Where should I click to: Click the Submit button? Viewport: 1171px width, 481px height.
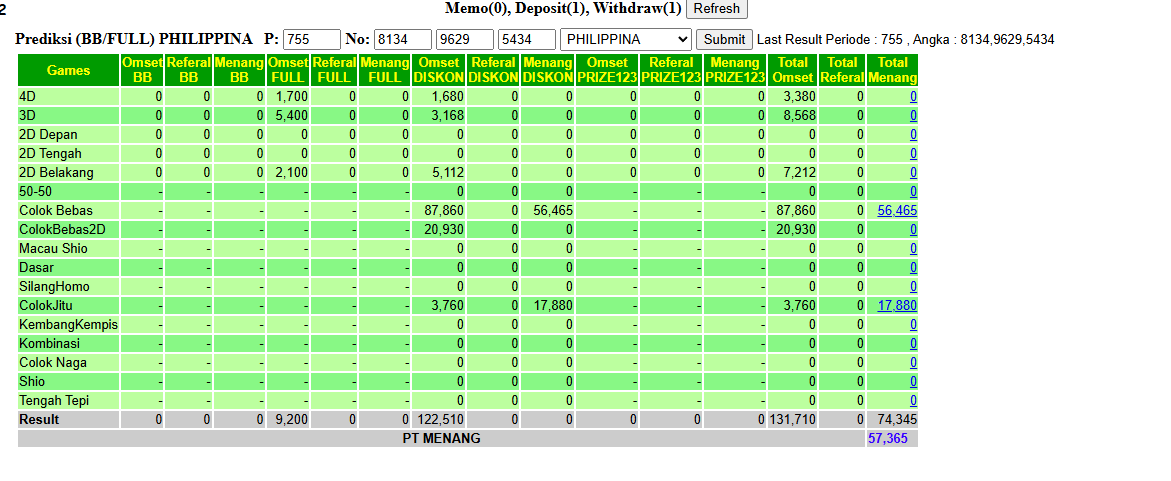point(724,40)
